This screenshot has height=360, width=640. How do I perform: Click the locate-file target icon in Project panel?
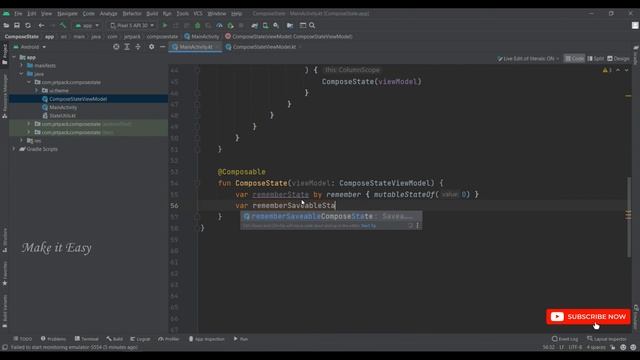[x=116, y=47]
